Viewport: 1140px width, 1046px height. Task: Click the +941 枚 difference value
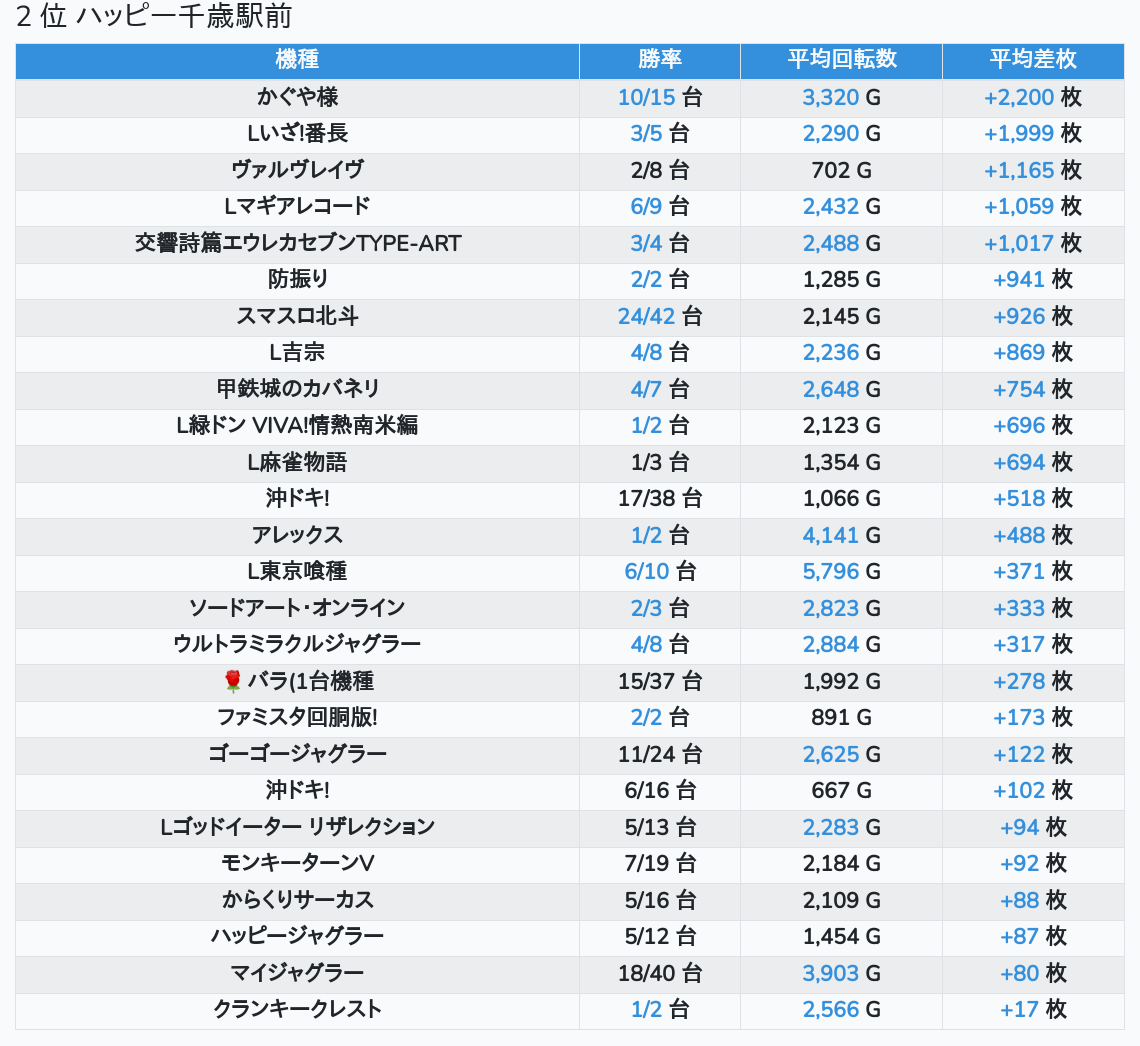point(1032,279)
